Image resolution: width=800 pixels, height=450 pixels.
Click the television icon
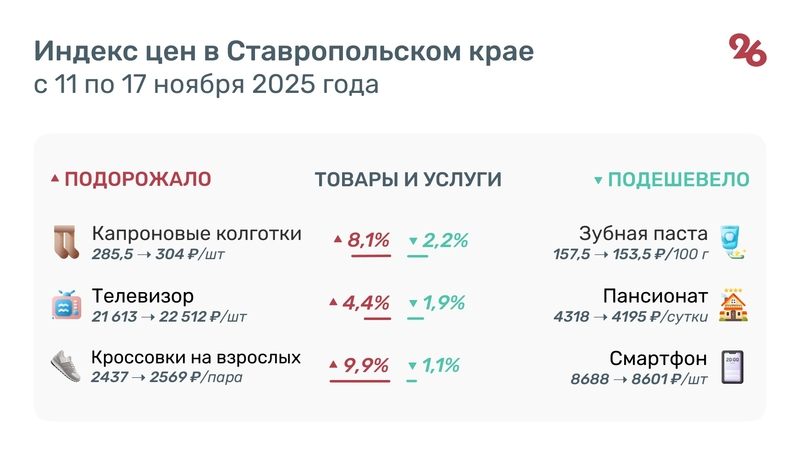pos(65,305)
